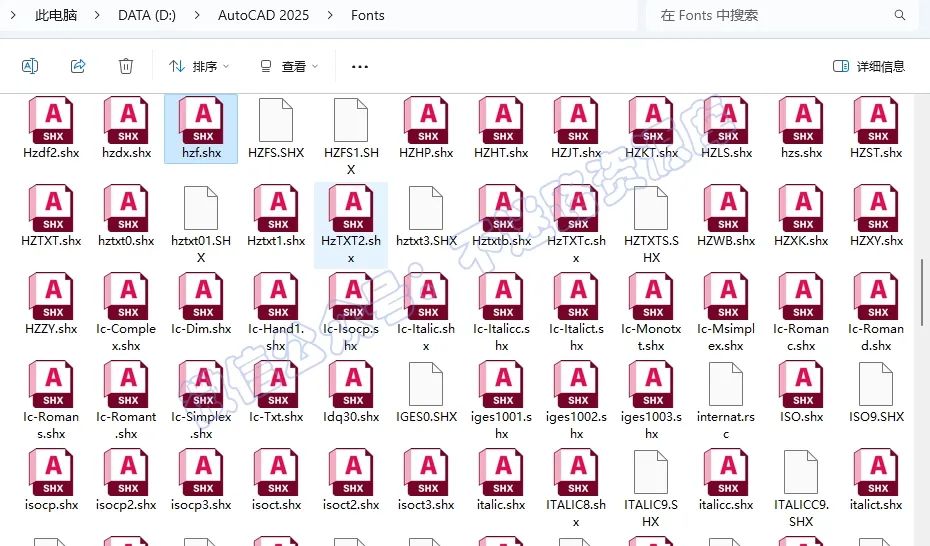Click the Rename icon in the toolbar
Viewport: 930px width, 546px height.
(30, 66)
